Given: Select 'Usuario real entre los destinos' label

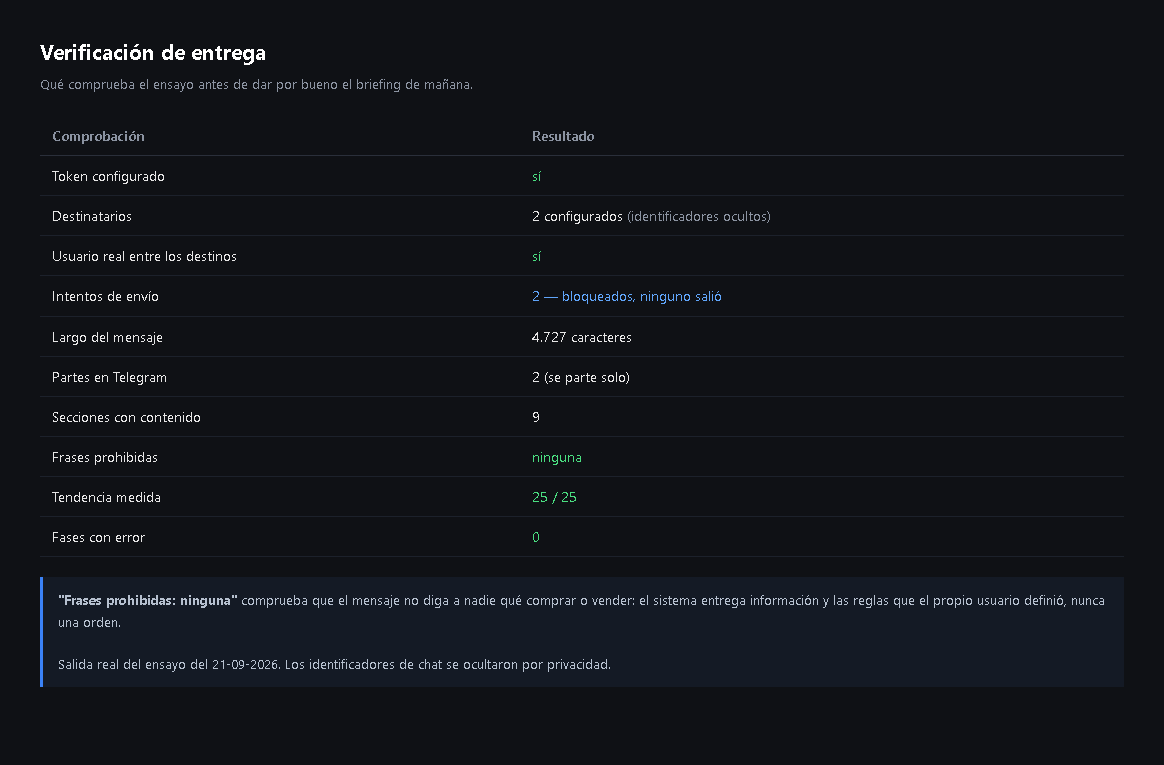Looking at the screenshot, I should (x=144, y=257).
